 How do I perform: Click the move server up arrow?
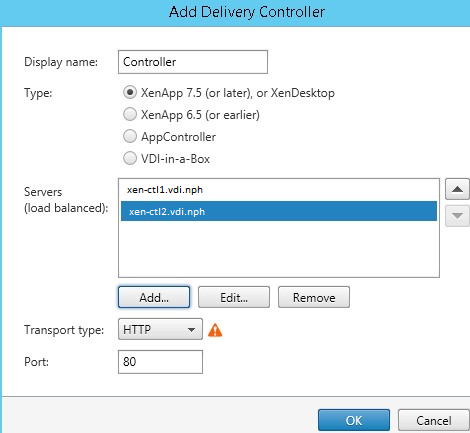click(x=457, y=189)
